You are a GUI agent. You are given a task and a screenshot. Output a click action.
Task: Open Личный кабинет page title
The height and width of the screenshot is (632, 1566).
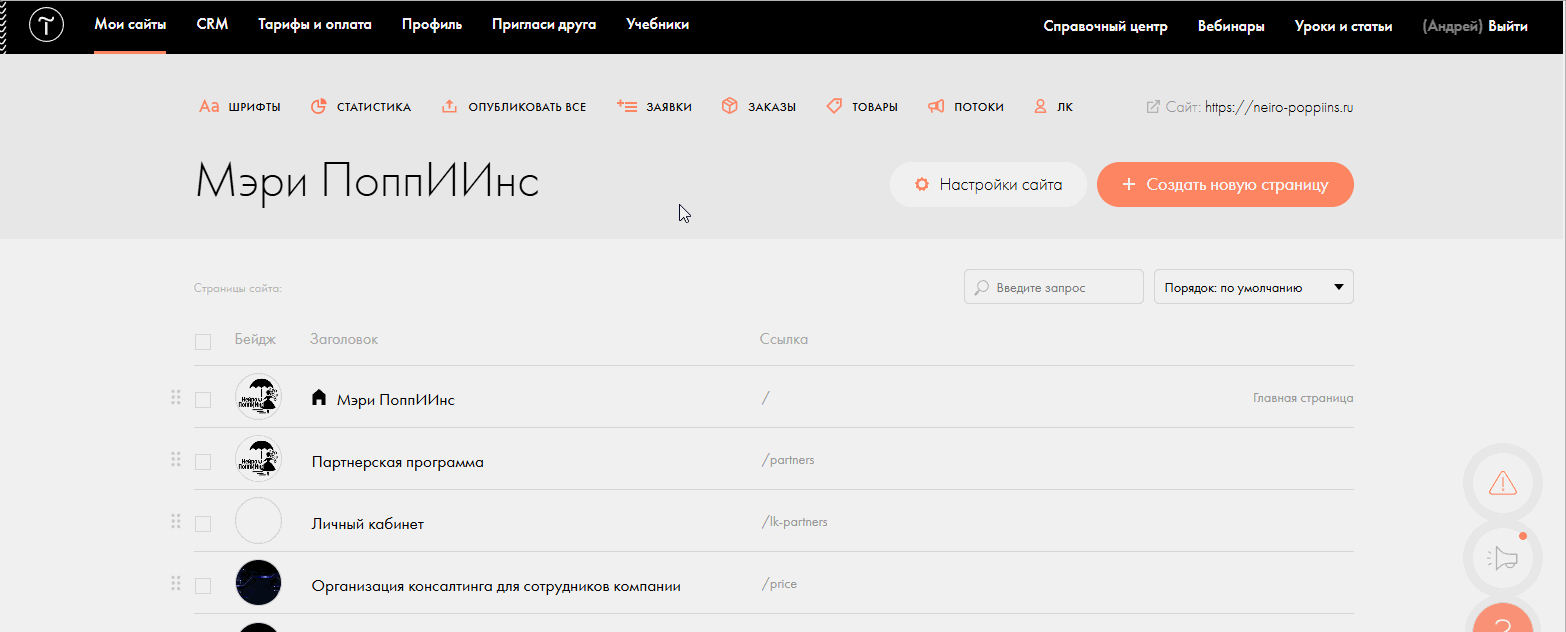[x=368, y=524]
